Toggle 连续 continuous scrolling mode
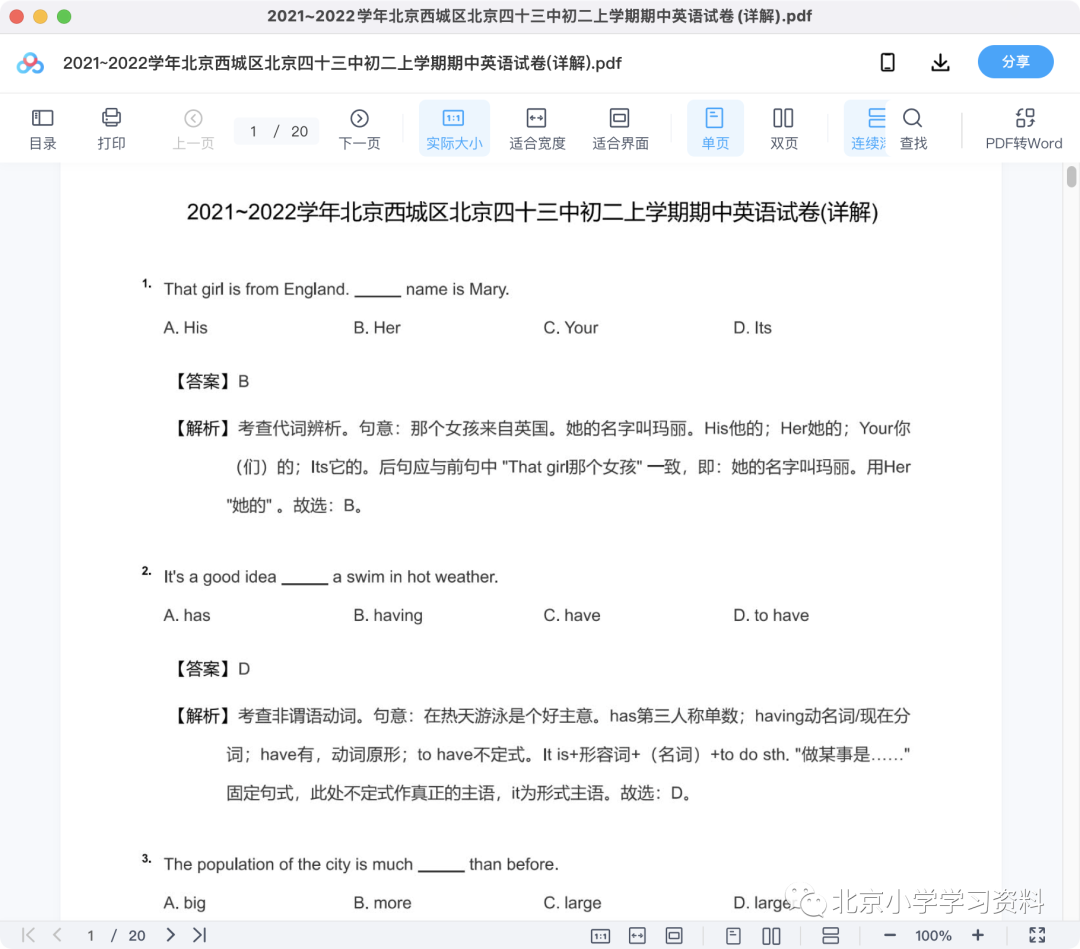This screenshot has height=949, width=1080. coord(867,129)
